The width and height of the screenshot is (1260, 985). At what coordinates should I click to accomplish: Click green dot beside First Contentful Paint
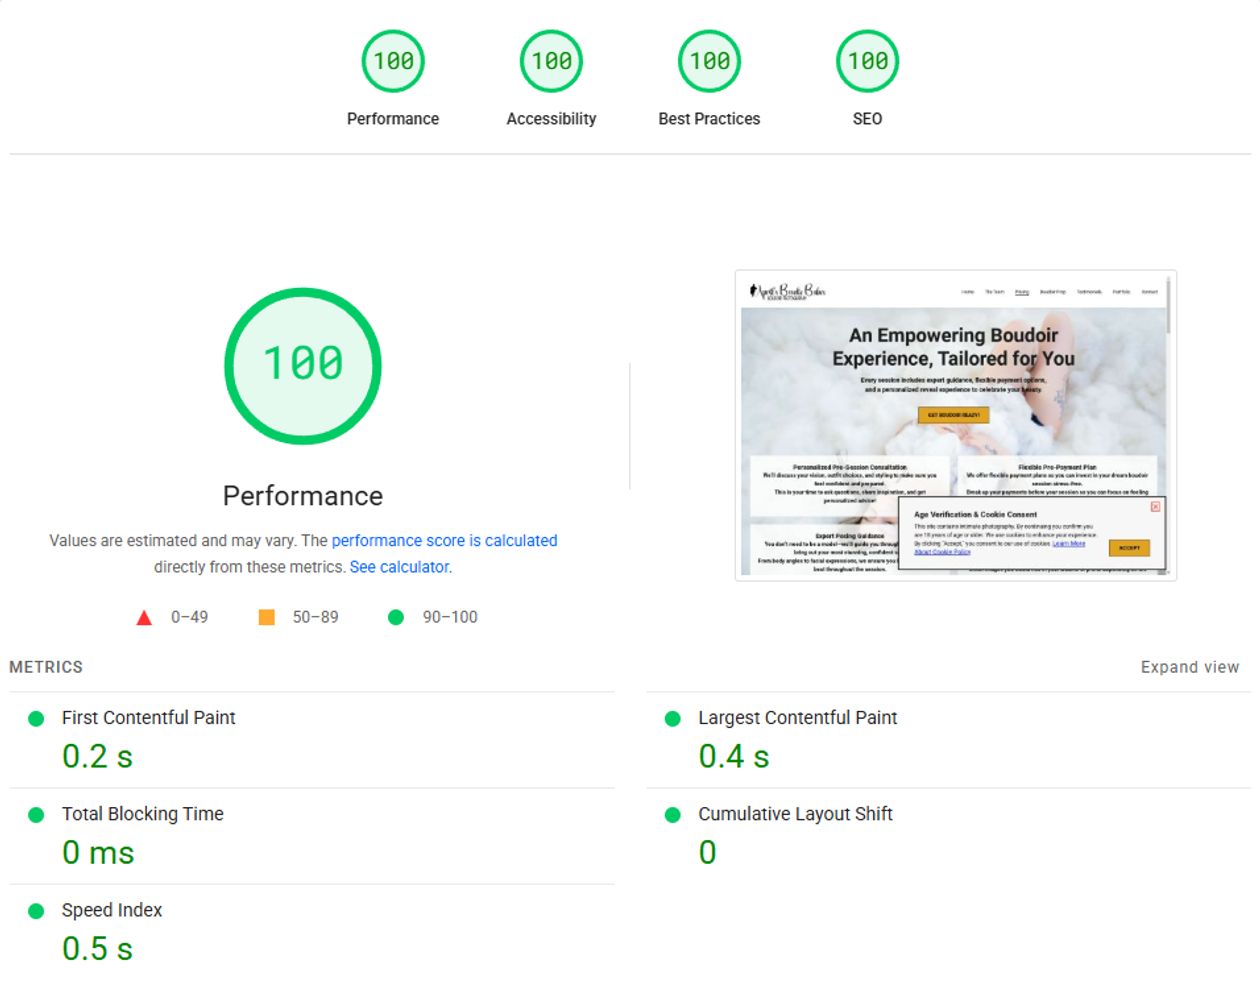[36, 718]
